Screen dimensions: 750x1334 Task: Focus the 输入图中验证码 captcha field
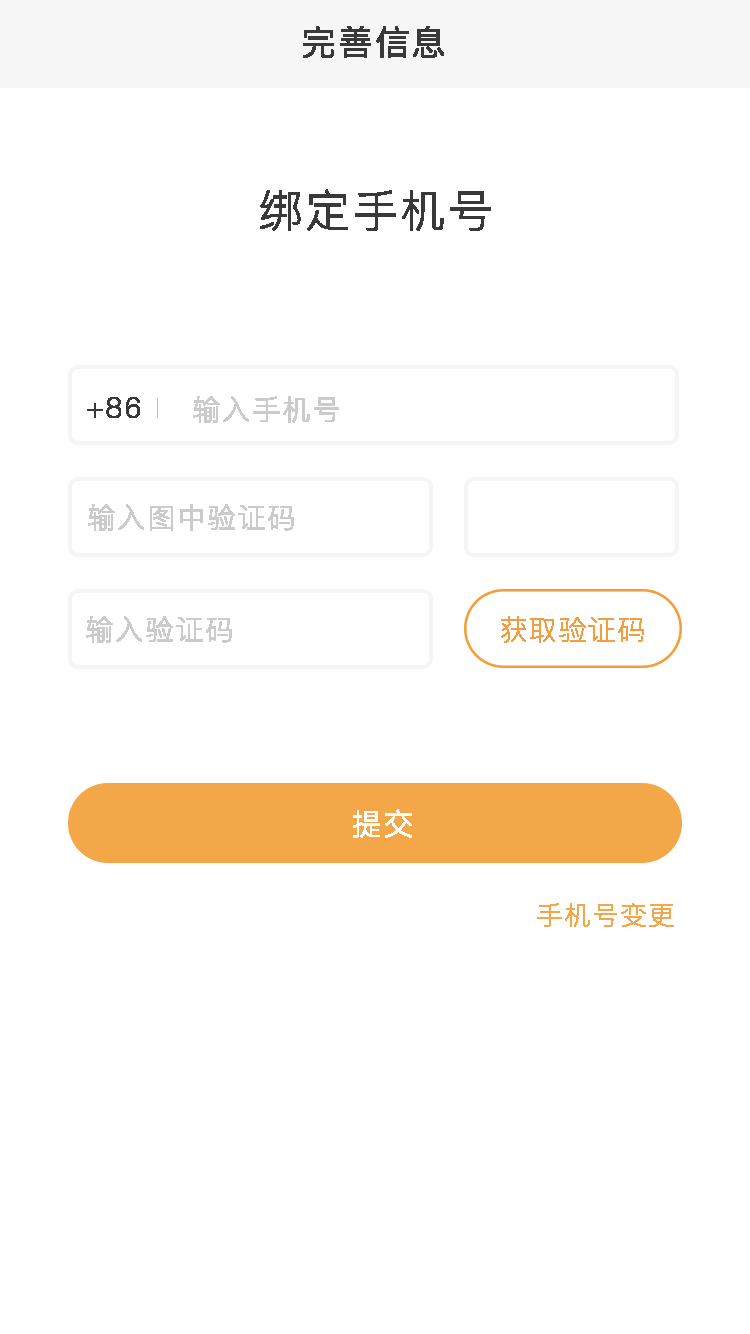tap(250, 517)
